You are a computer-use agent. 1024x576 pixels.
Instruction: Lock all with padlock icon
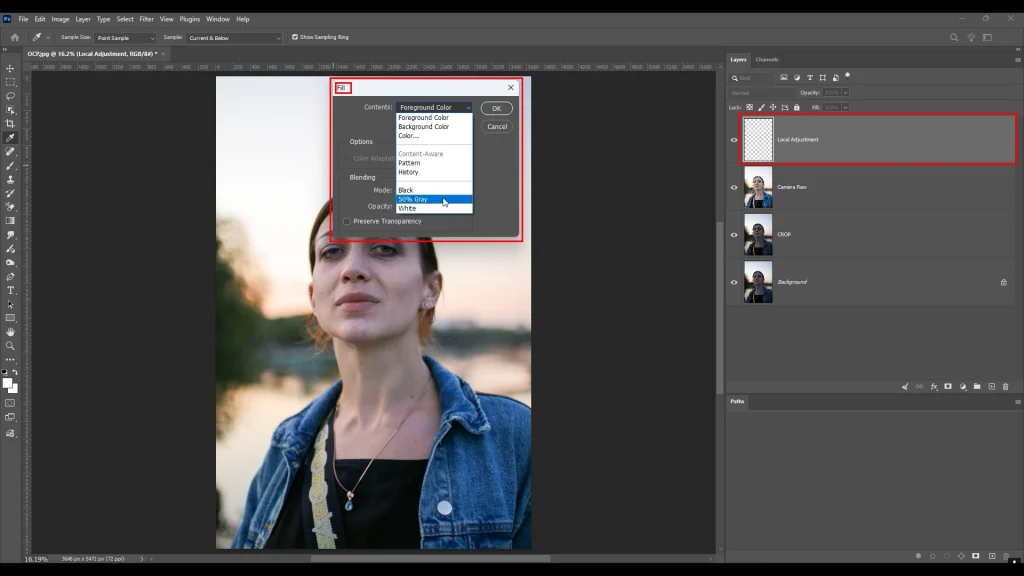[797, 107]
